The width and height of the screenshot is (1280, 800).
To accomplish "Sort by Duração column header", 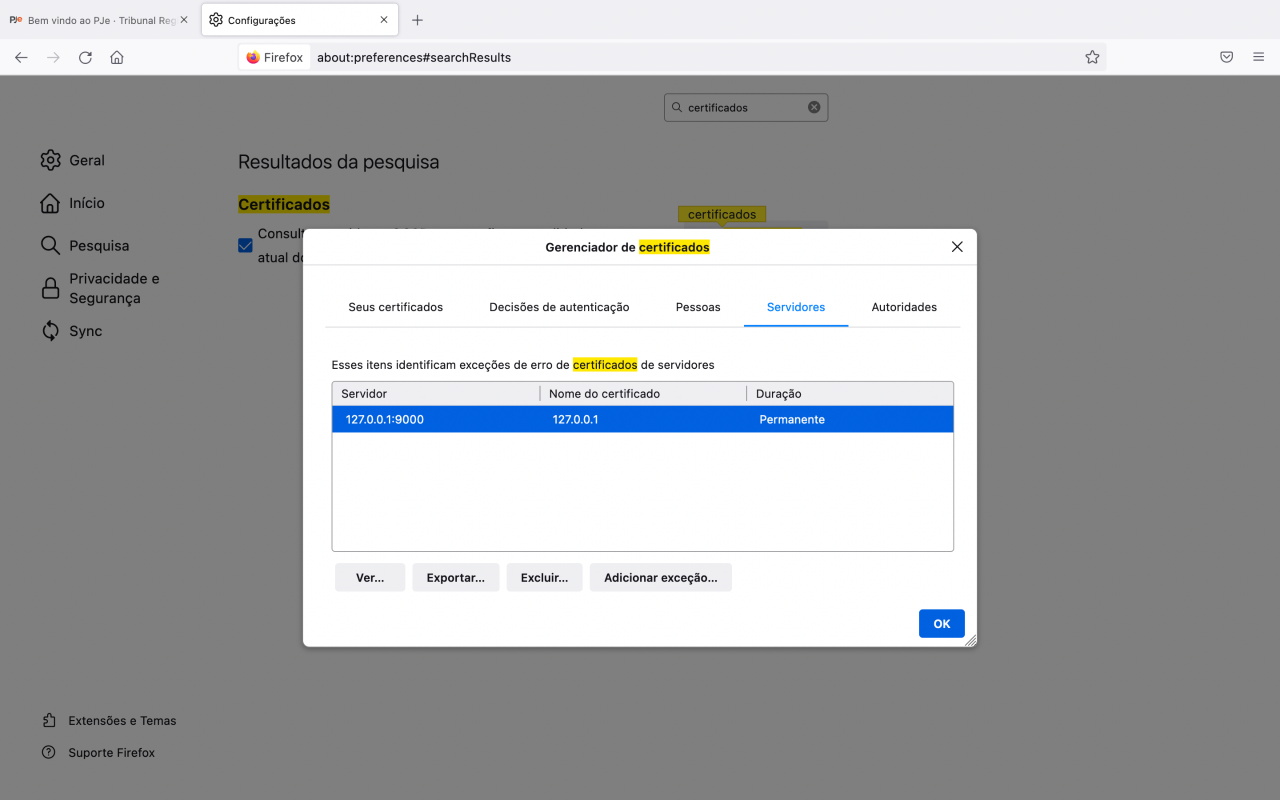I will [x=850, y=394].
